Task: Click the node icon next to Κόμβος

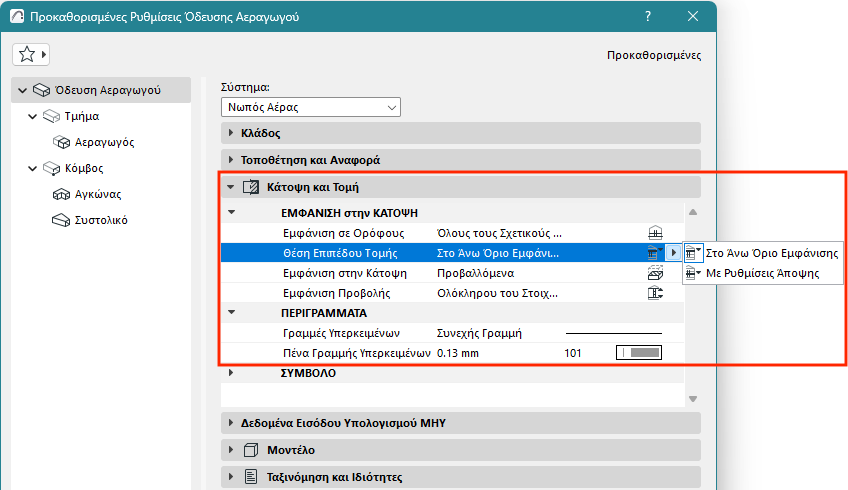Action: [x=51, y=168]
